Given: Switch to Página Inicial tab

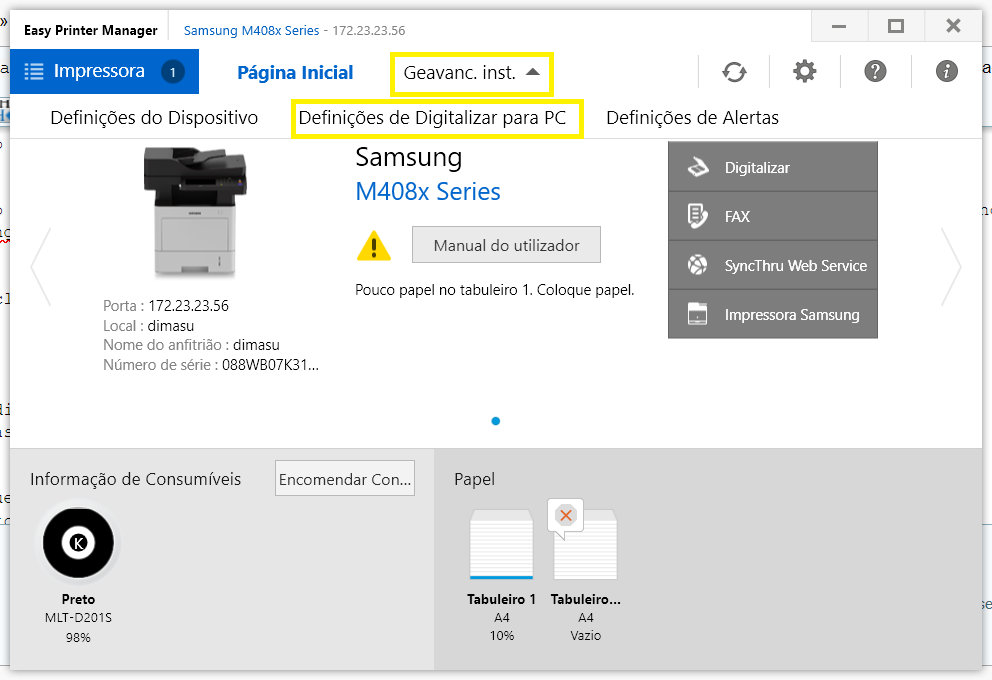Looking at the screenshot, I should click(295, 73).
